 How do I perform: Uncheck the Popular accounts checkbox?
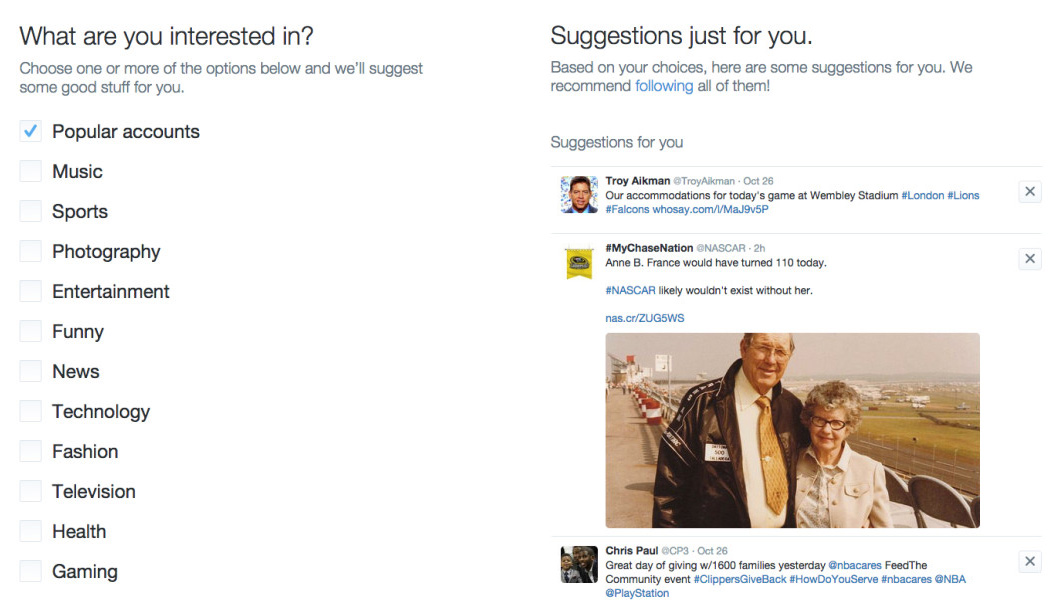click(x=31, y=132)
